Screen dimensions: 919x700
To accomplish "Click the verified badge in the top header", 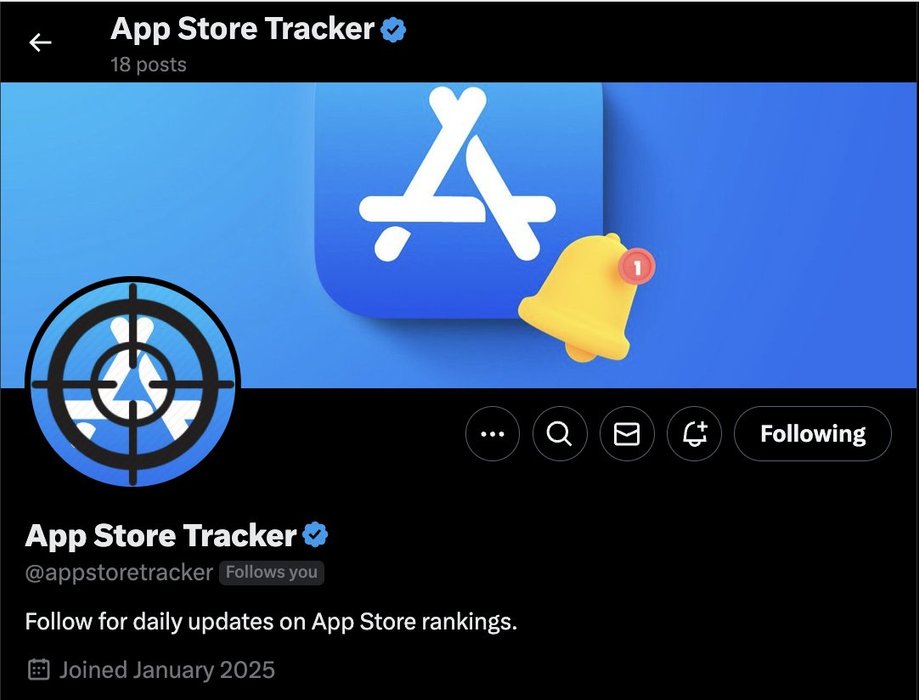I will [393, 30].
